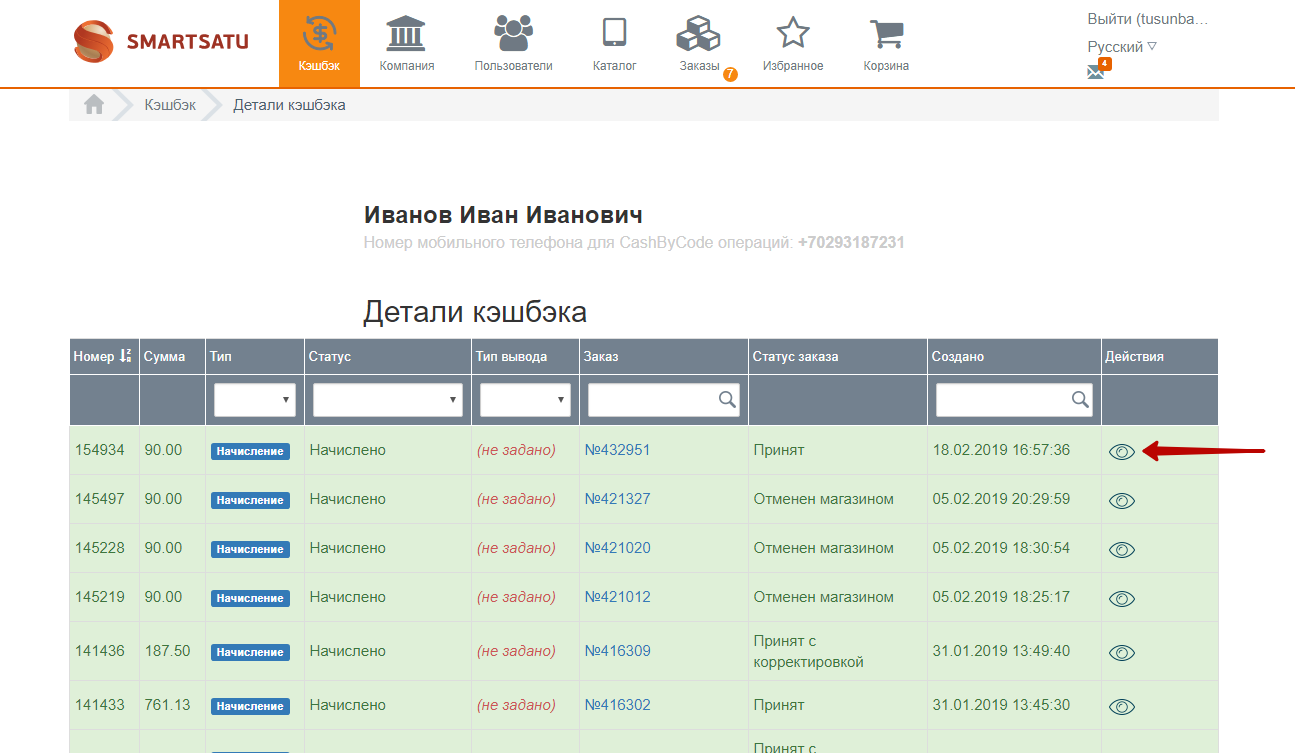1295x753 pixels.
Task: View details of cashback 154934 eye icon
Action: pyautogui.click(x=1122, y=451)
